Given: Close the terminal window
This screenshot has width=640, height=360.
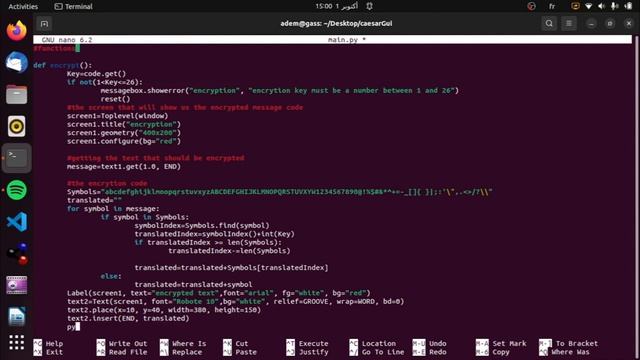Looking at the screenshot, I should pyautogui.click(x=629, y=24).
